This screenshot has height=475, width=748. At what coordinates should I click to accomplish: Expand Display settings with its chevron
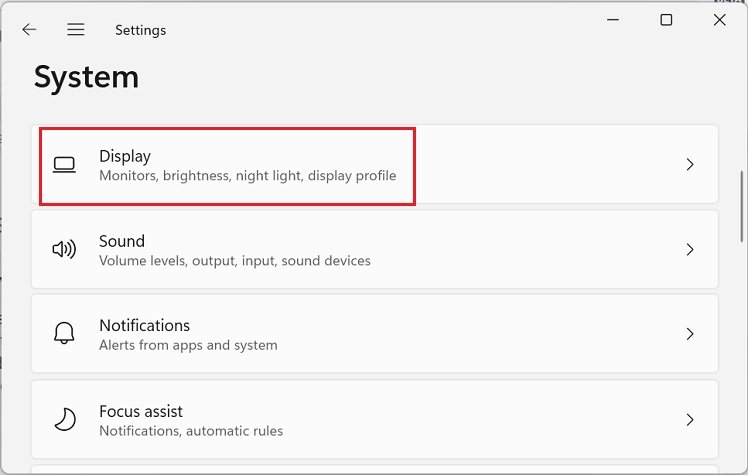[690, 165]
